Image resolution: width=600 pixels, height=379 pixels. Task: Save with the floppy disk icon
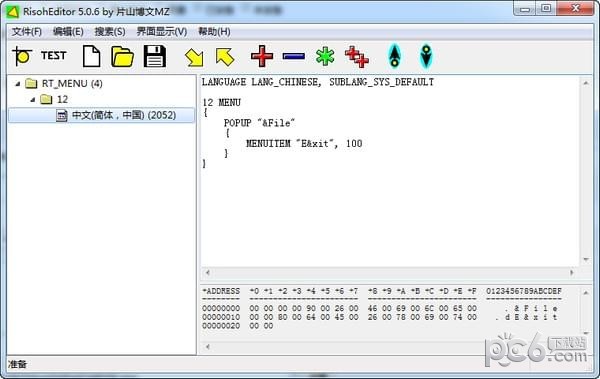pos(155,56)
